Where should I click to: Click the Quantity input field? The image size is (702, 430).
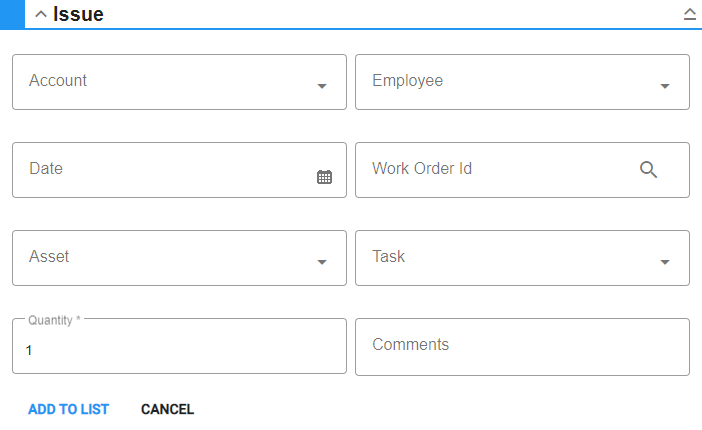180,351
